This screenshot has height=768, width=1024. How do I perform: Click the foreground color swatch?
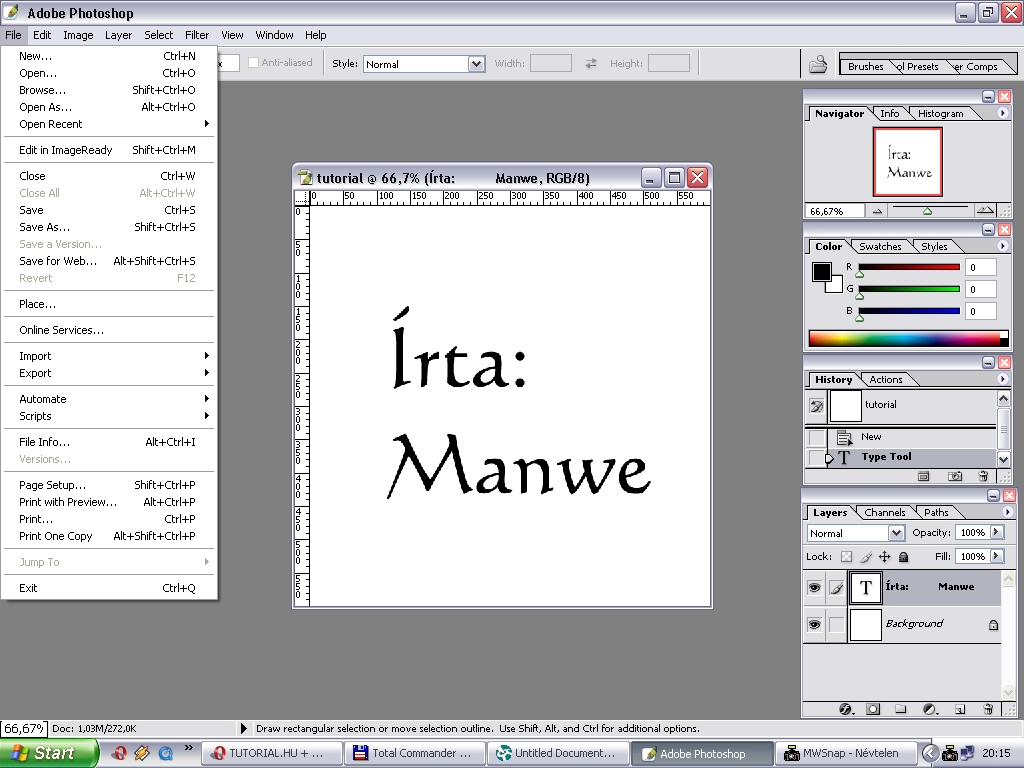pos(821,272)
